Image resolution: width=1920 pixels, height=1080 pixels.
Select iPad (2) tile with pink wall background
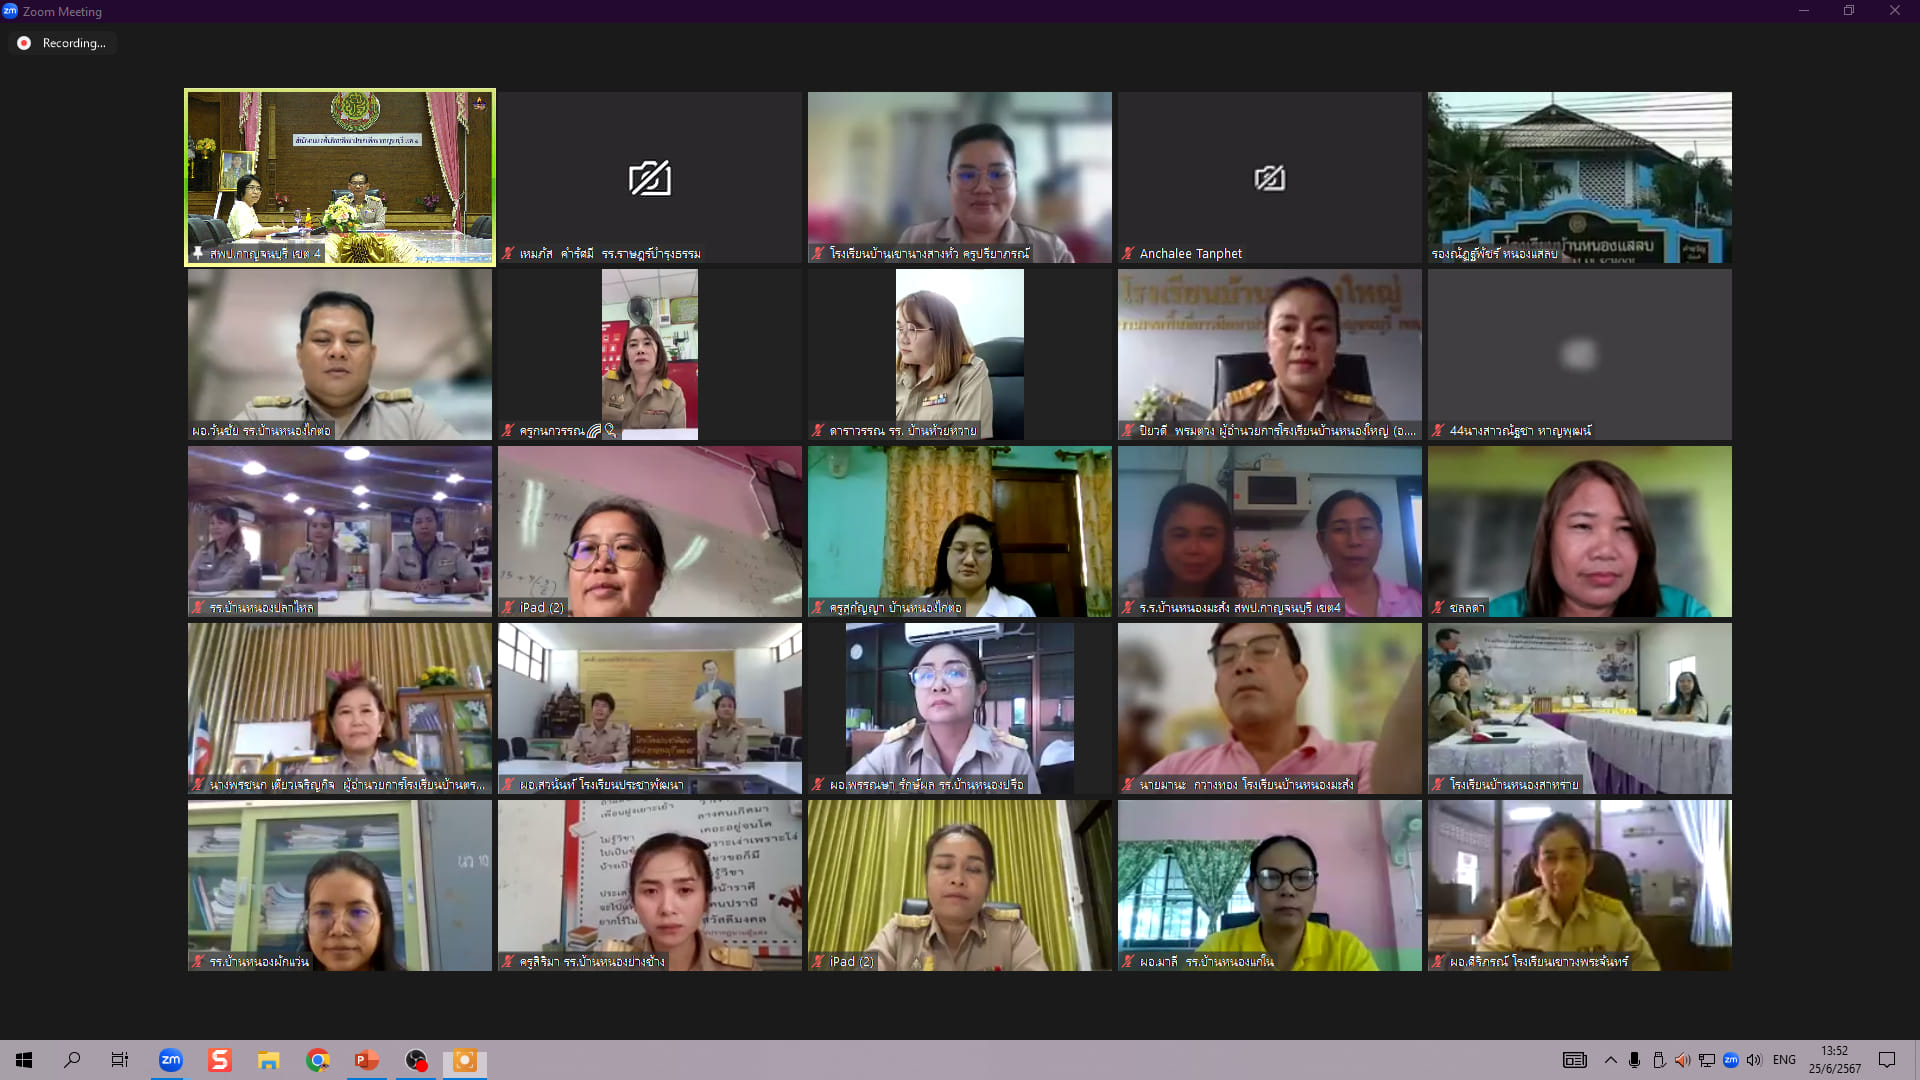pyautogui.click(x=650, y=531)
